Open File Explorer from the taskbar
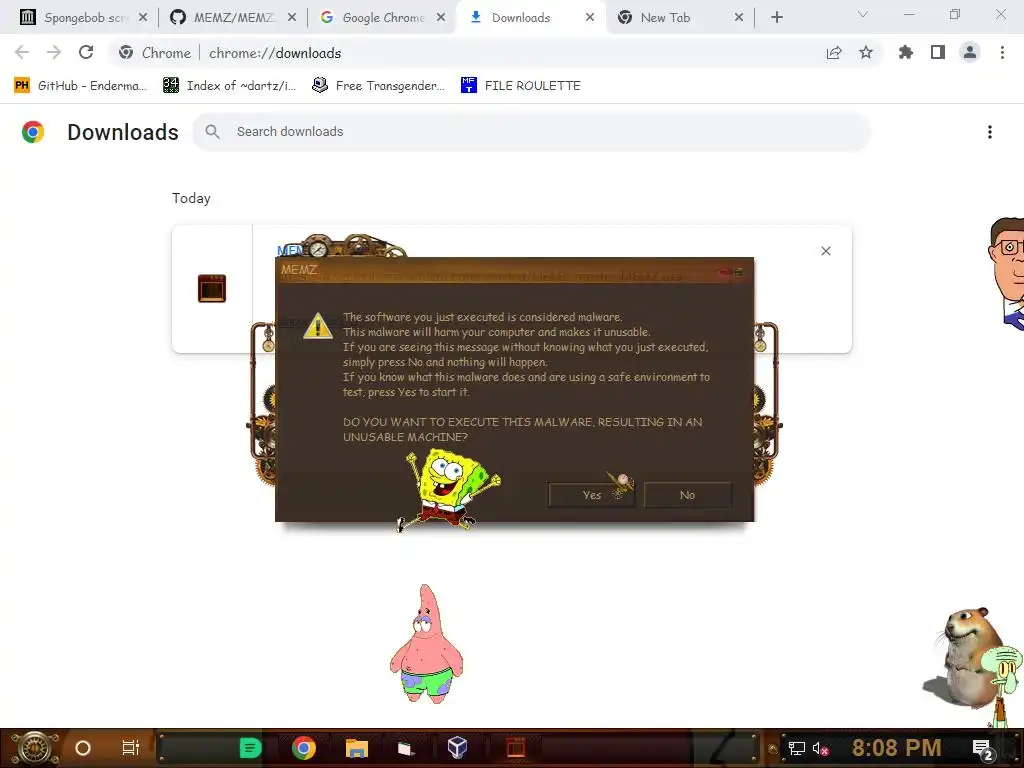1024x768 pixels. pyautogui.click(x=357, y=748)
